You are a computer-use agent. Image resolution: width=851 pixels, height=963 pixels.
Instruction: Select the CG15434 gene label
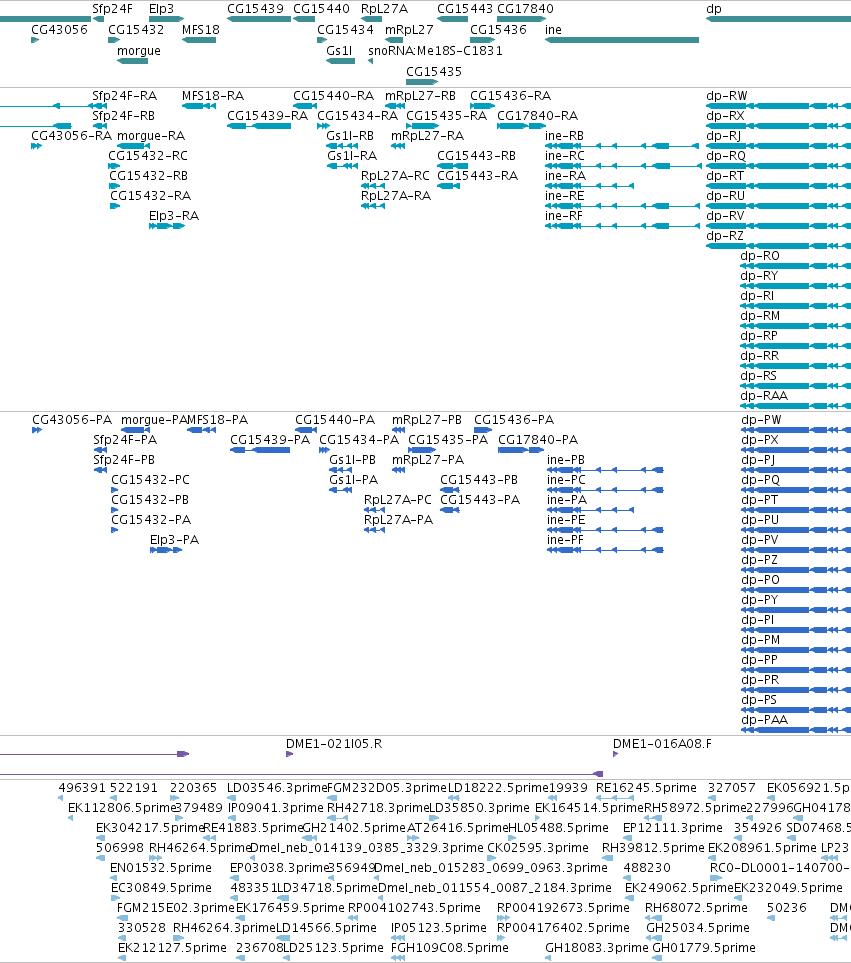tap(345, 29)
